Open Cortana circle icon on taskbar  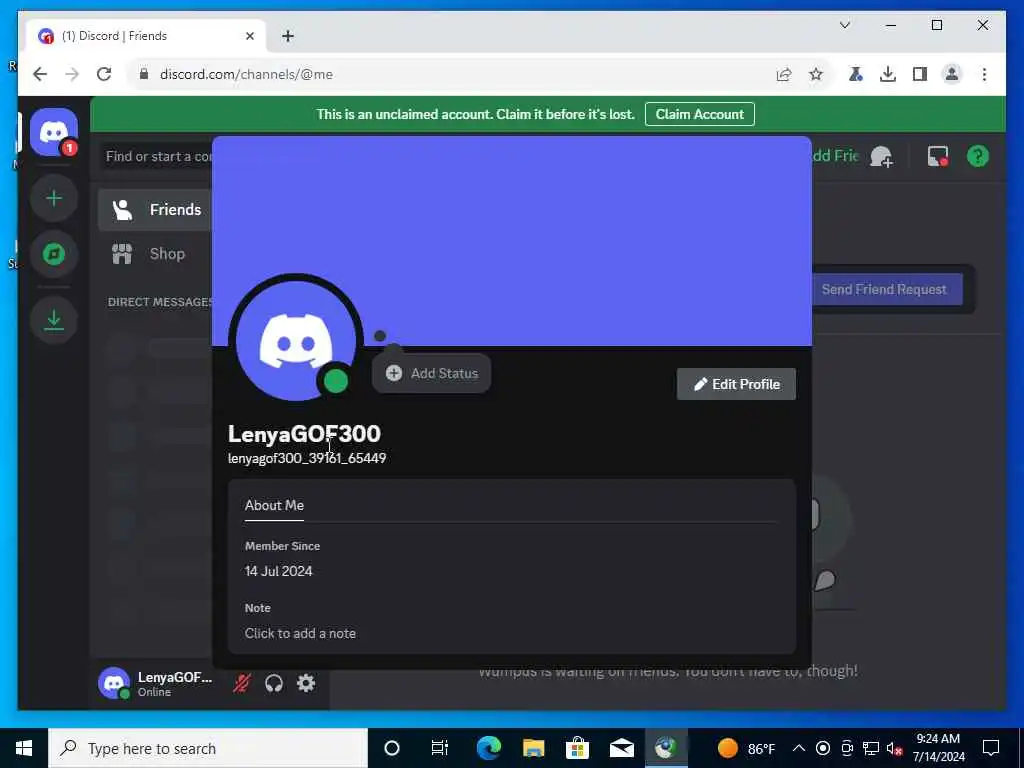(x=392, y=748)
